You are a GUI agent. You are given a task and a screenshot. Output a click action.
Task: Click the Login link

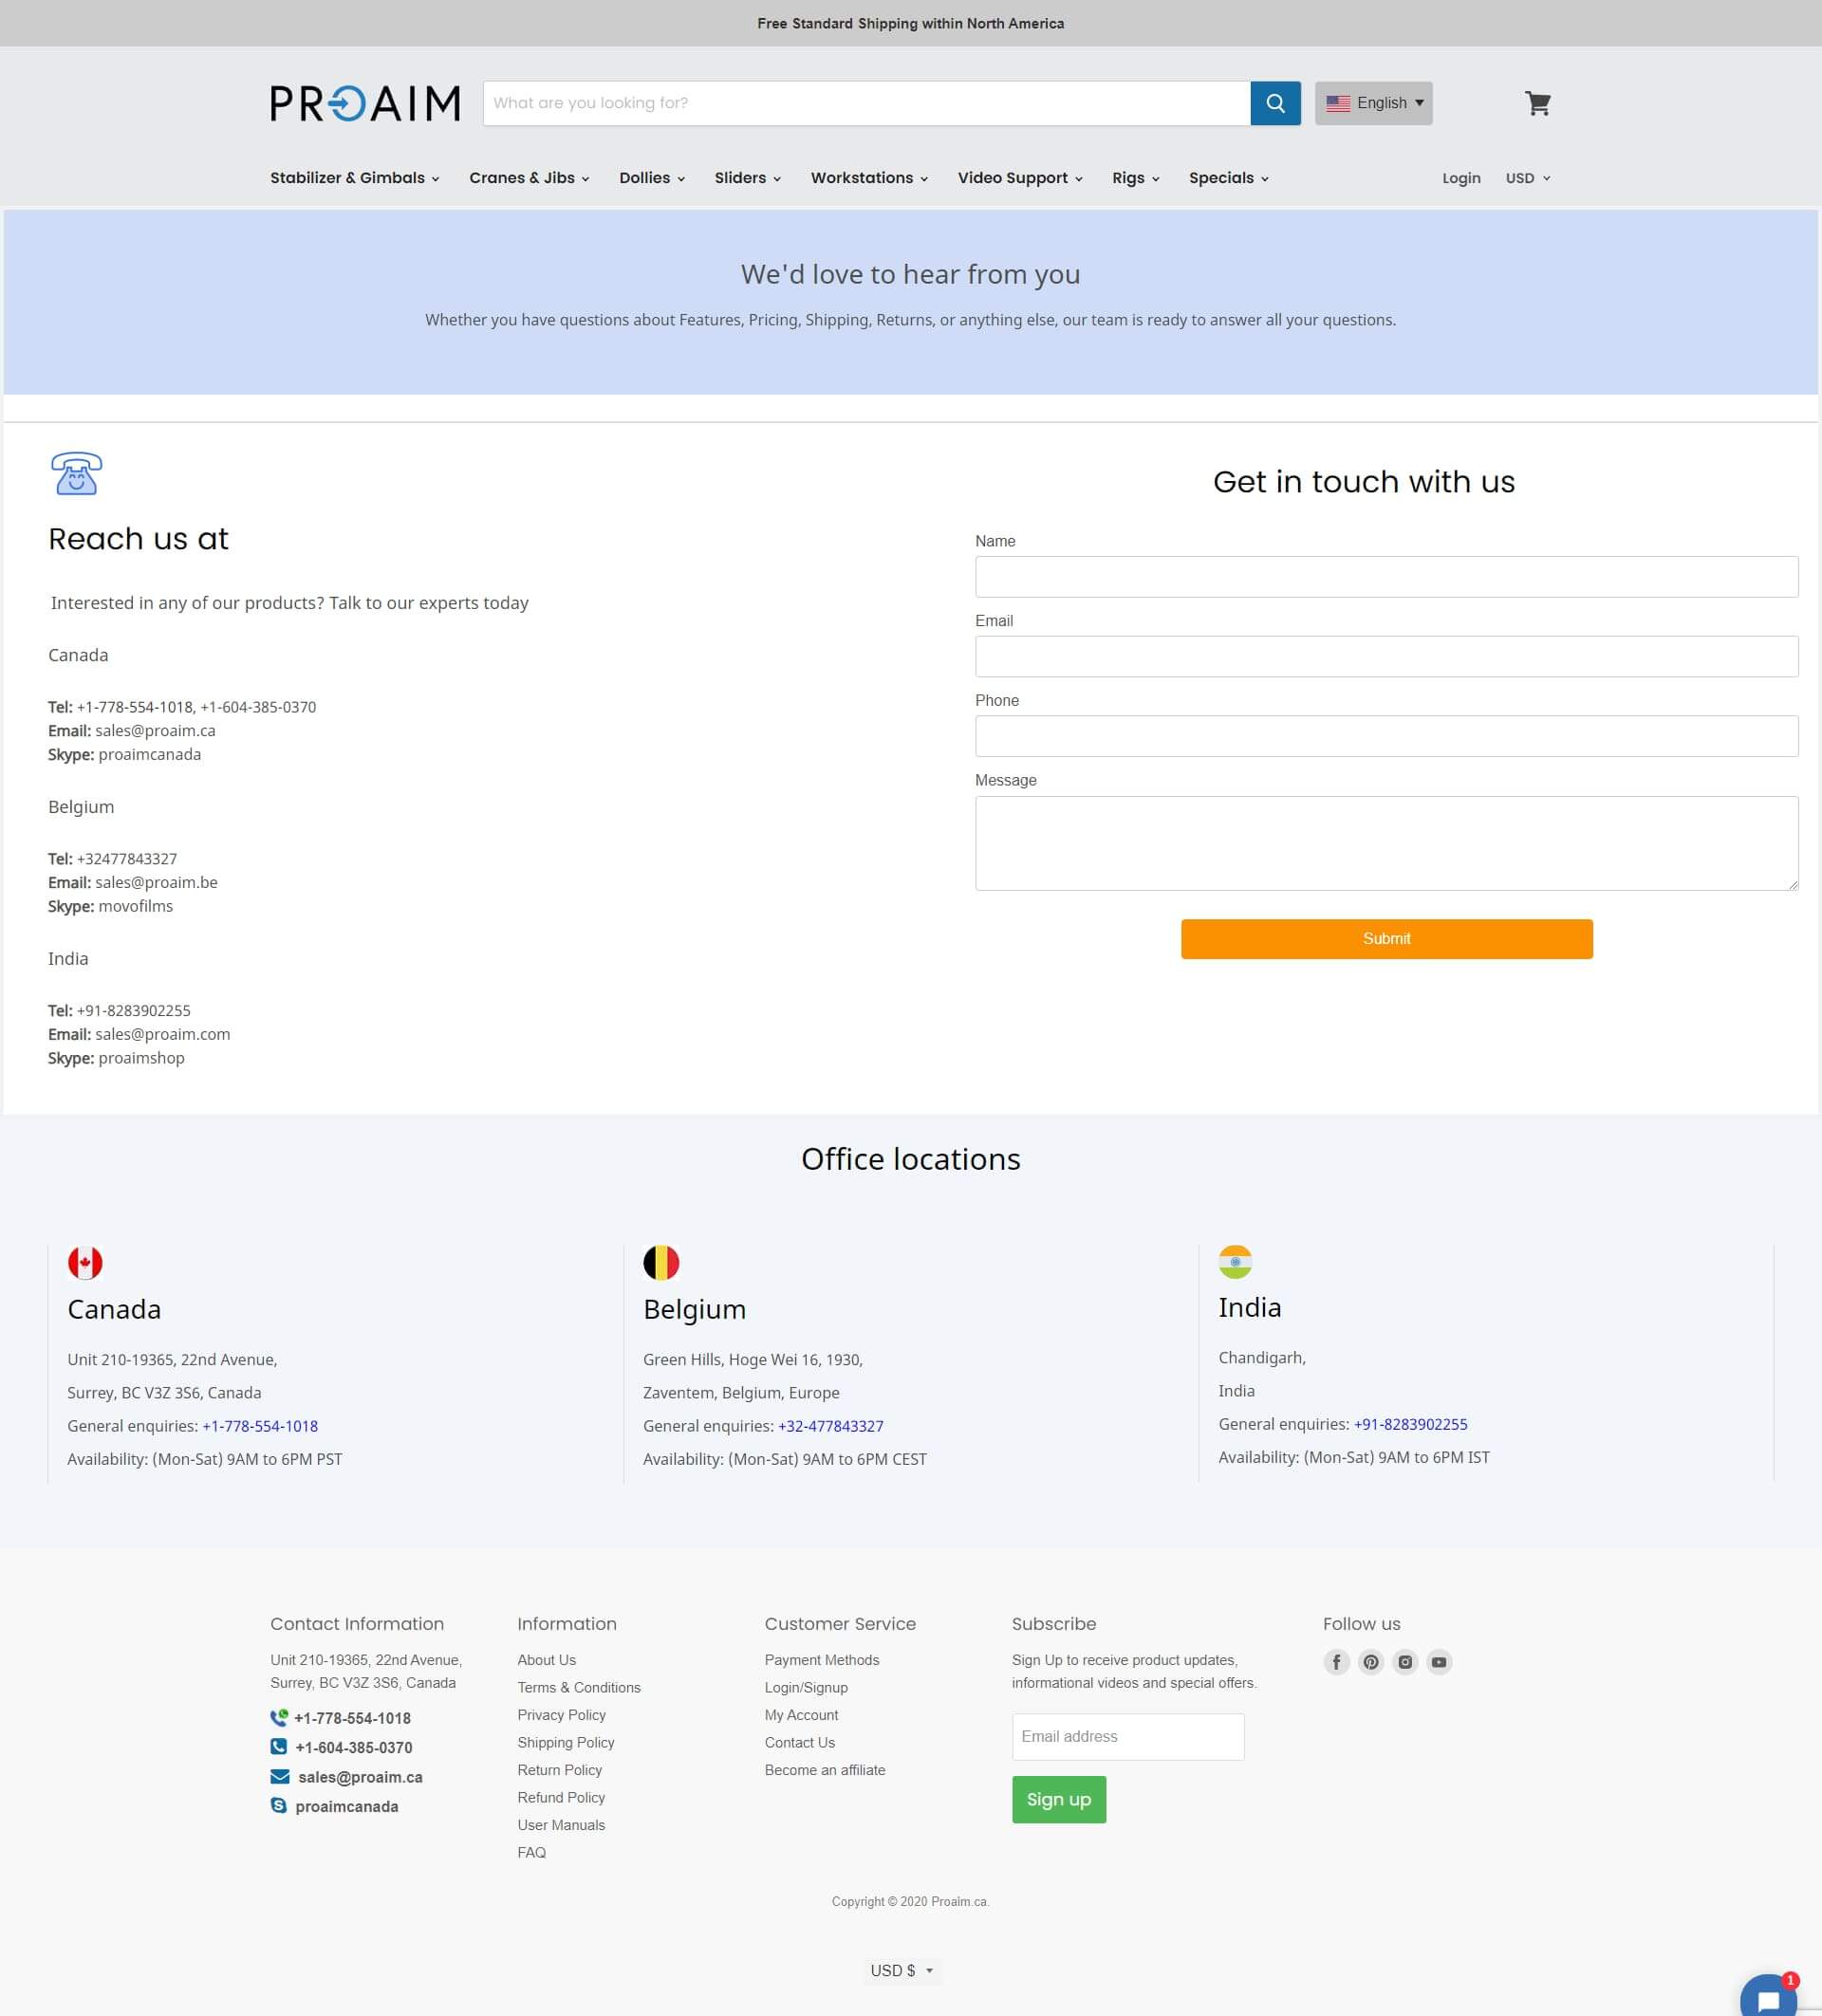click(1460, 178)
